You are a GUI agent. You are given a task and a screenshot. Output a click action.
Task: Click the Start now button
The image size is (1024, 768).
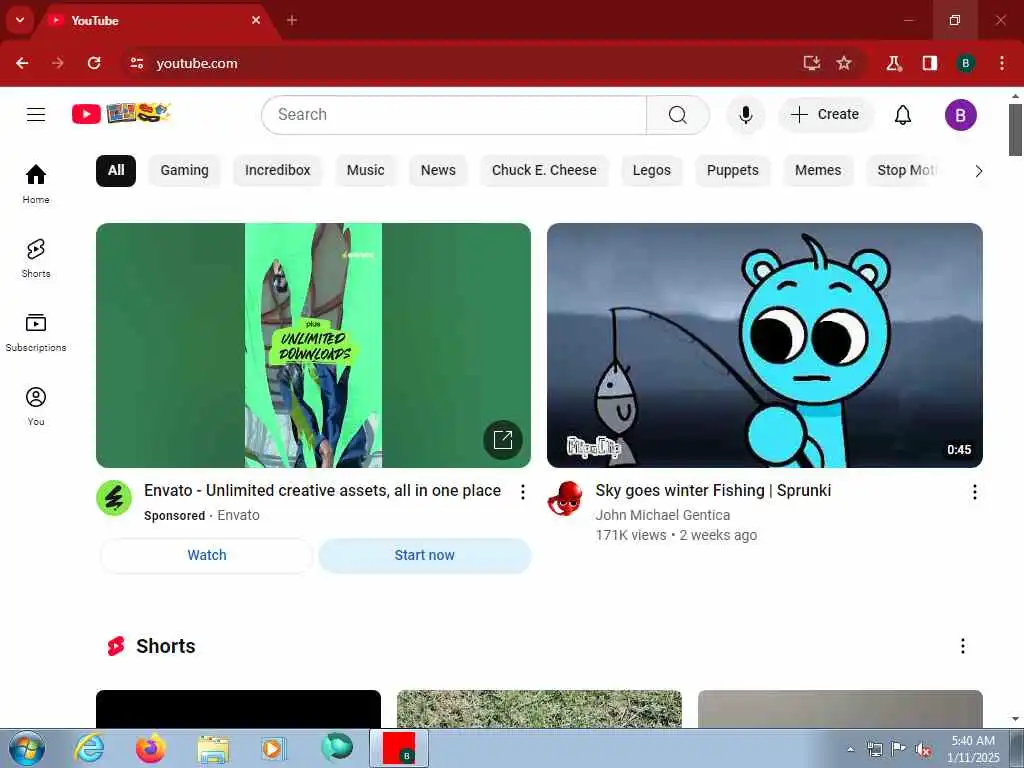[x=424, y=556]
